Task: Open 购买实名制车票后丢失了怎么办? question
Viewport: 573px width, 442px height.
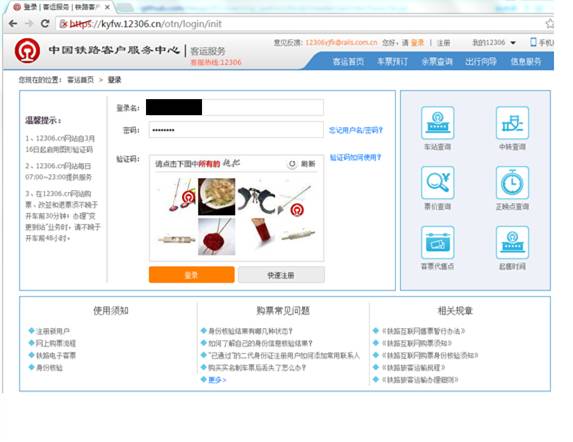Action: tap(257, 368)
